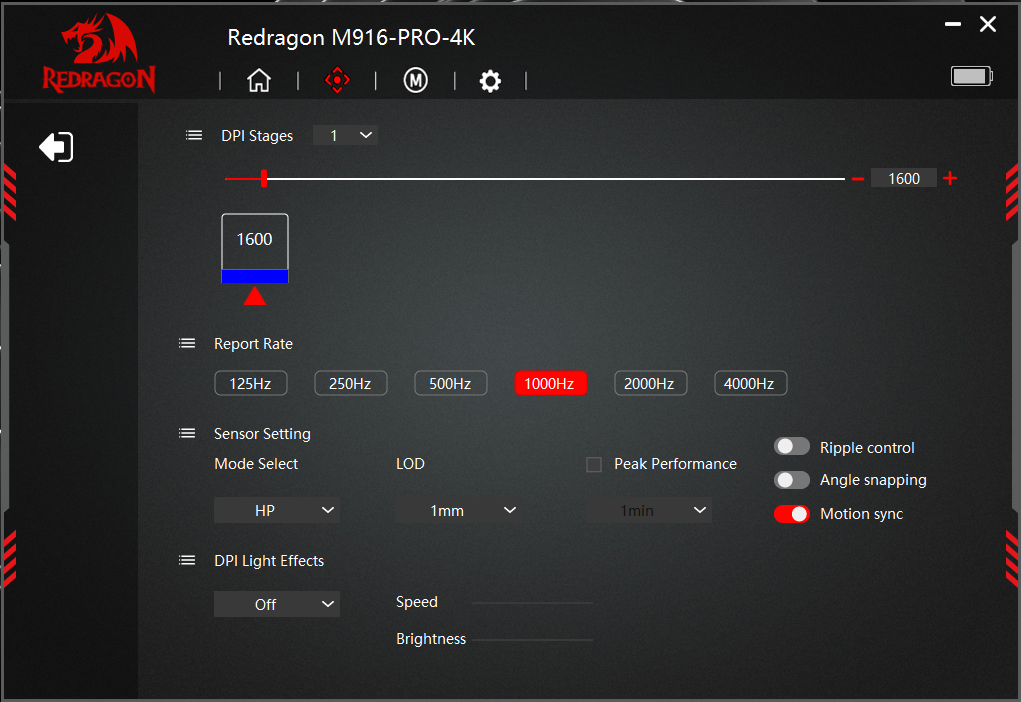Open the settings gear tab
Viewport: 1021px width, 702px height.
490,81
